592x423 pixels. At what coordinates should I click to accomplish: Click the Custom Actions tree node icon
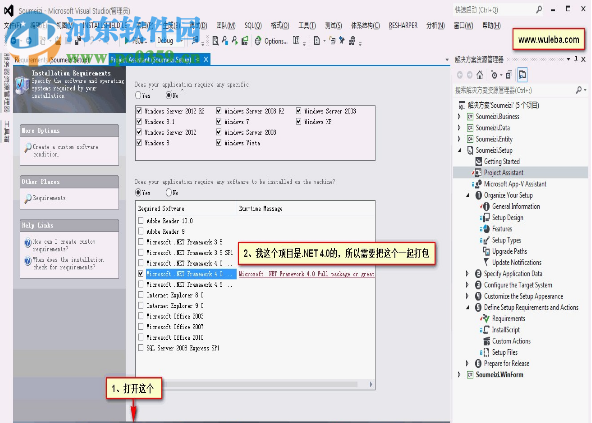click(x=487, y=341)
